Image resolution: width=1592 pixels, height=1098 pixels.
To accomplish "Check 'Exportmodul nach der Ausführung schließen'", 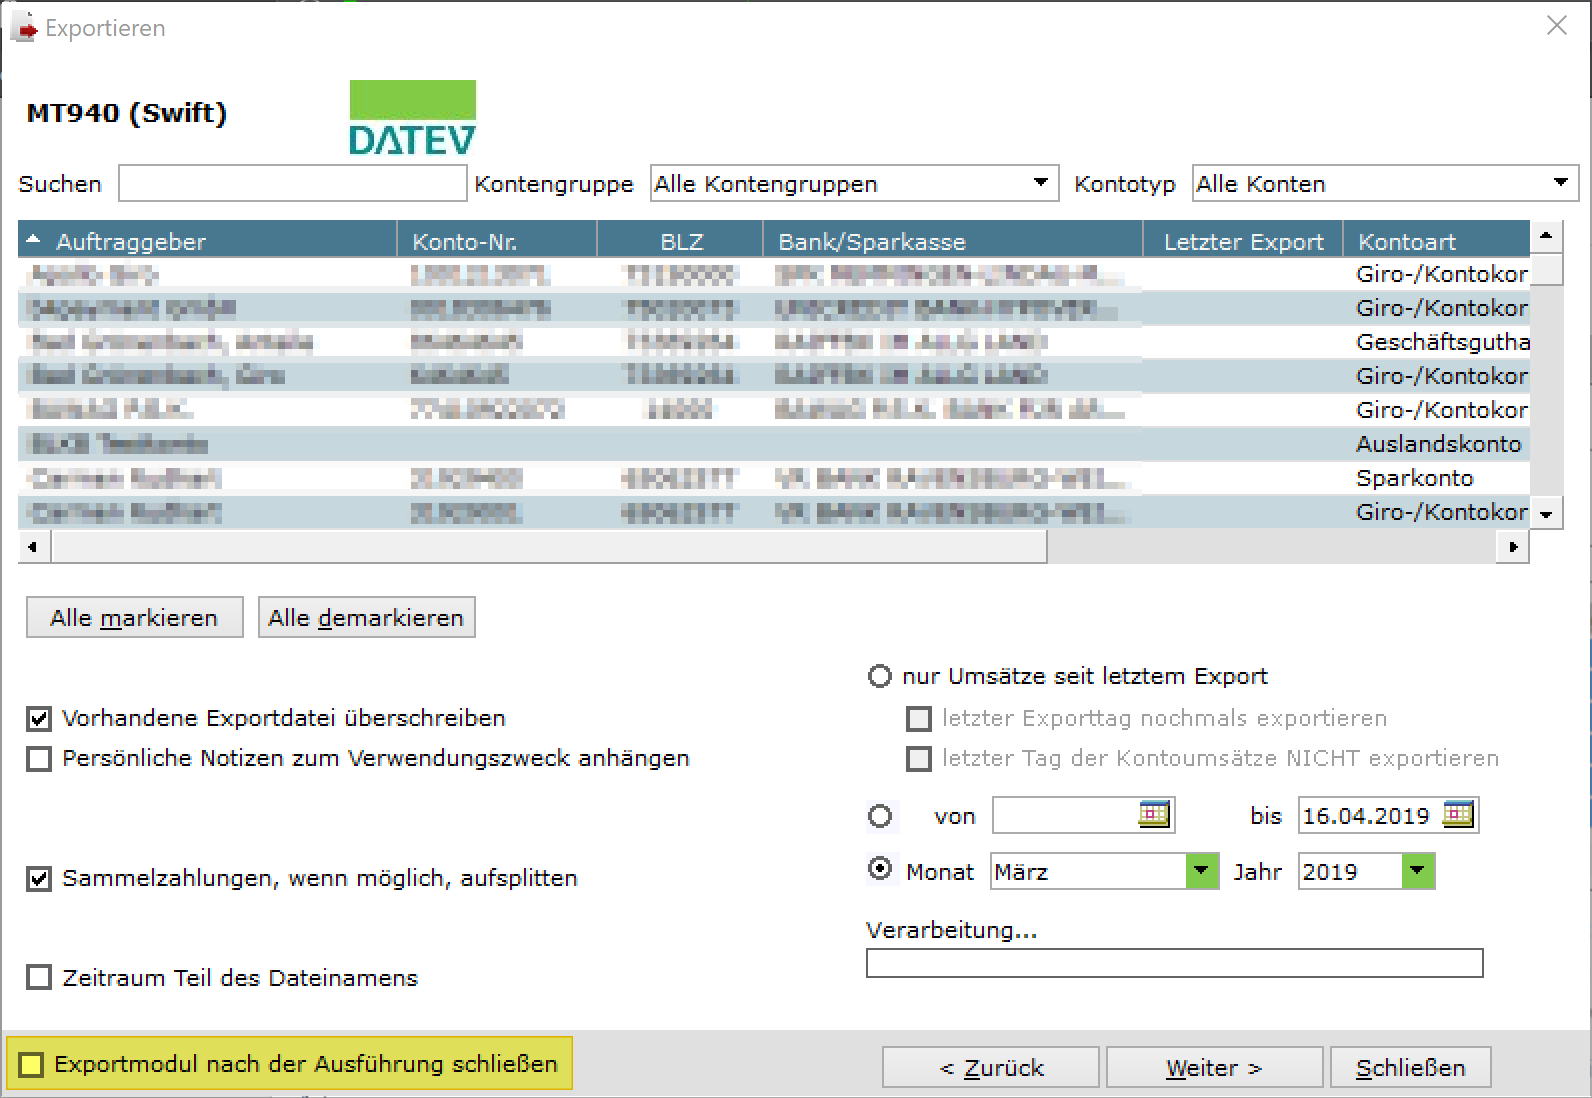I will click(x=32, y=1064).
